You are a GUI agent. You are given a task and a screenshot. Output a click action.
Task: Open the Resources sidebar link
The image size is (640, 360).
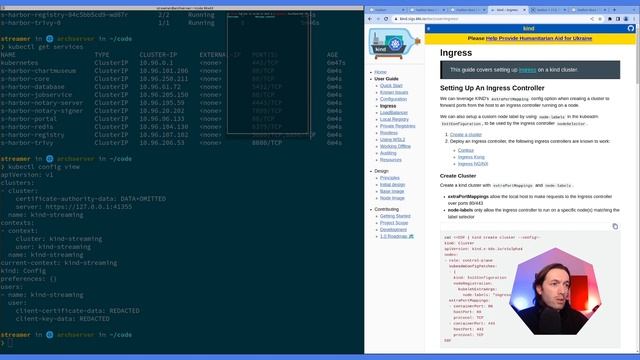(x=391, y=160)
